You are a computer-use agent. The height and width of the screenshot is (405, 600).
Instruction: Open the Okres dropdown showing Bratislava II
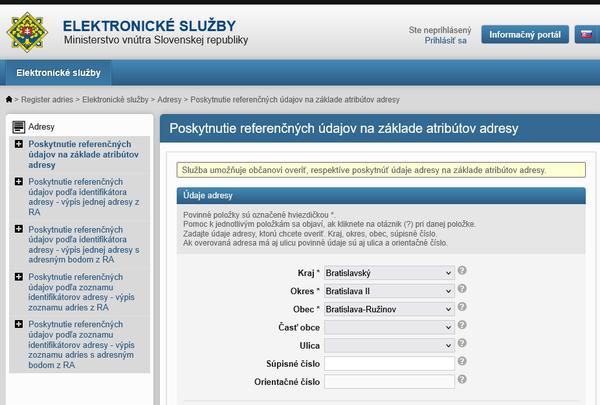389,290
